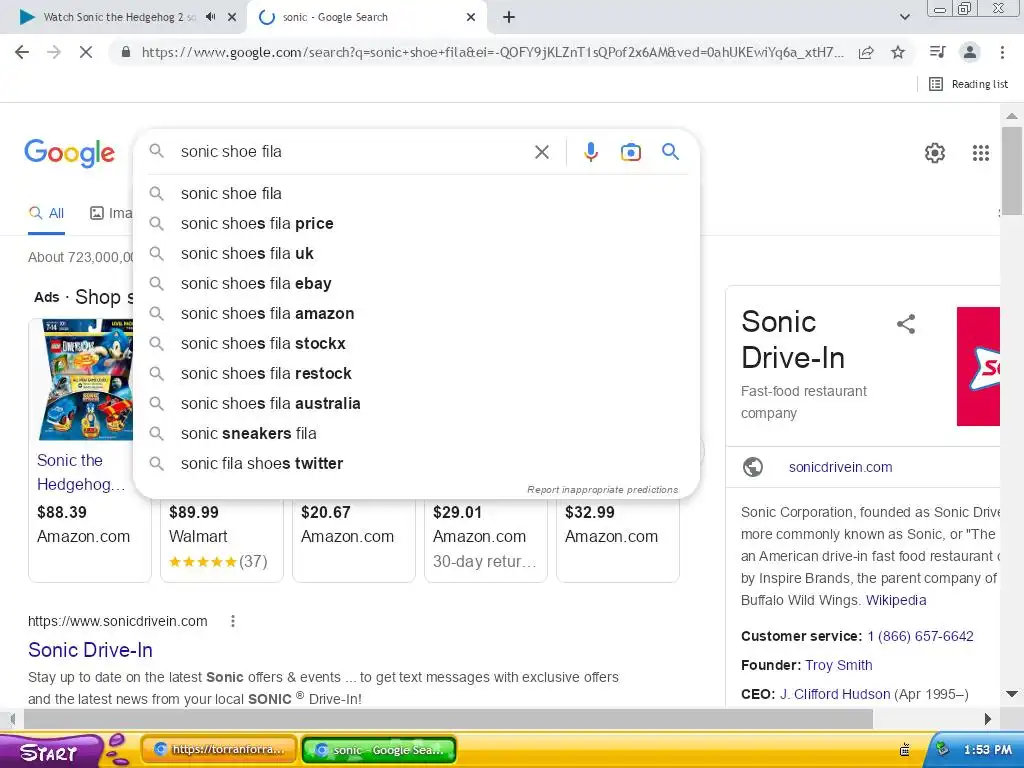The height and width of the screenshot is (768, 1024).
Task: Open the Start menu
Action: [x=49, y=752]
